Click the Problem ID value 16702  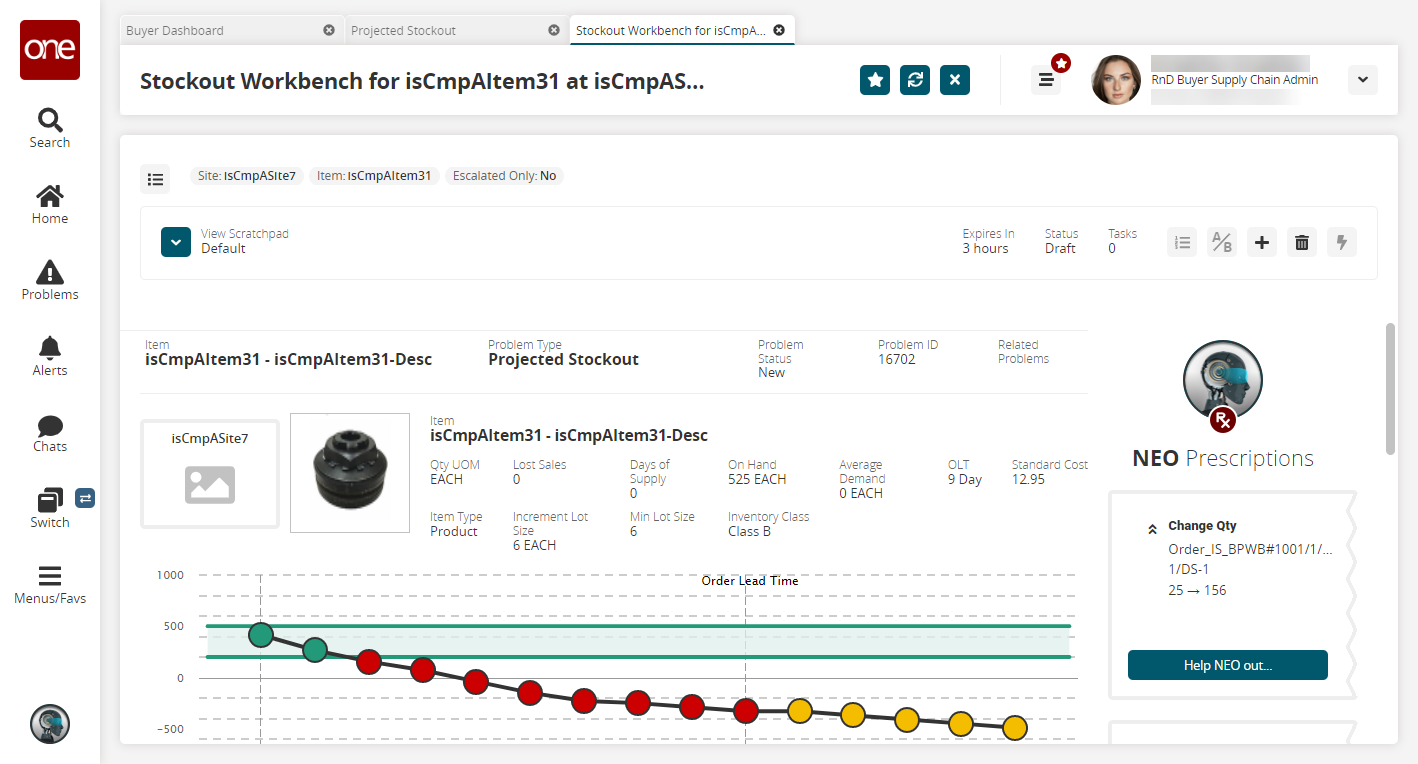tap(897, 359)
